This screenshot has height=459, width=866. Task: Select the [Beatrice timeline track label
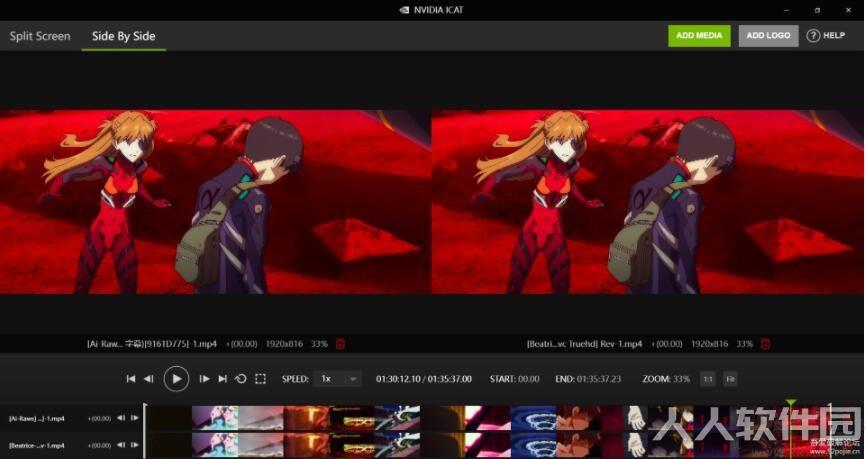(x=36, y=445)
